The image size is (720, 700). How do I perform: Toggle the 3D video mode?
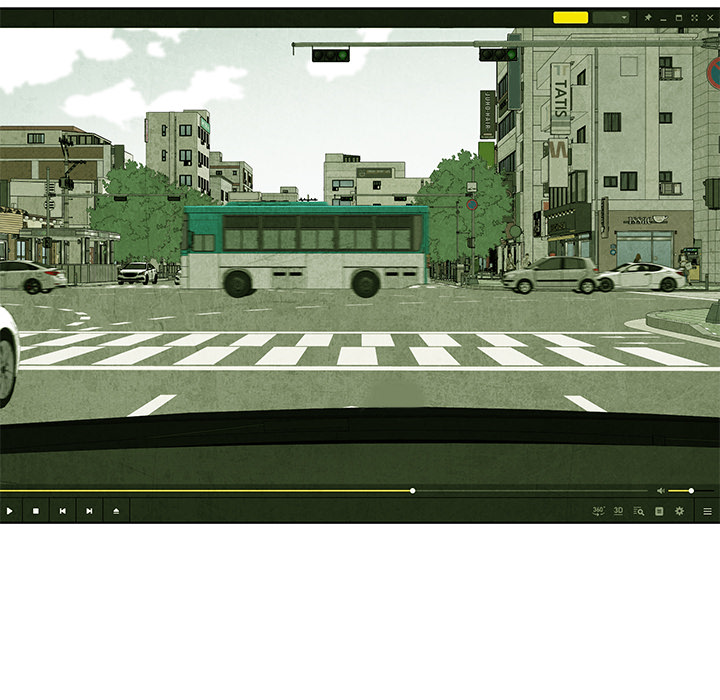619,511
